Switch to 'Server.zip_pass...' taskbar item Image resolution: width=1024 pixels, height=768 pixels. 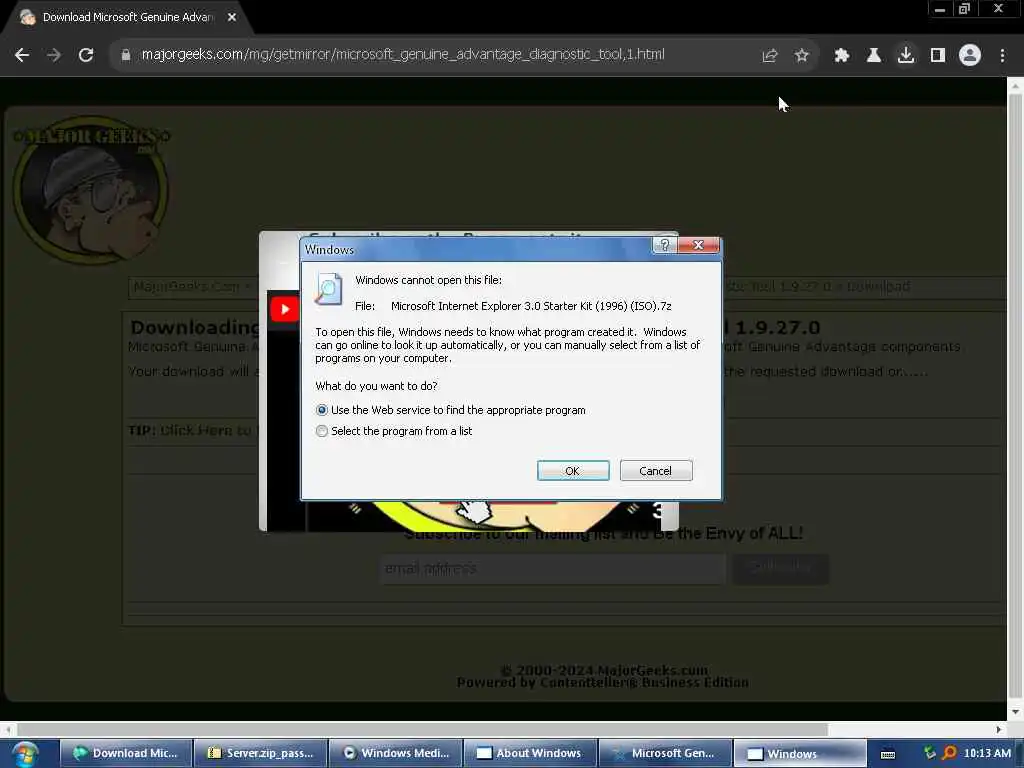261,753
